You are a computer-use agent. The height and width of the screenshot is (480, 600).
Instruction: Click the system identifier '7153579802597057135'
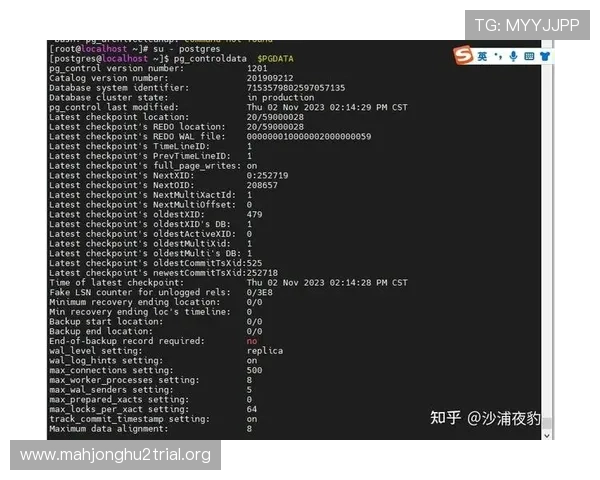pos(296,88)
